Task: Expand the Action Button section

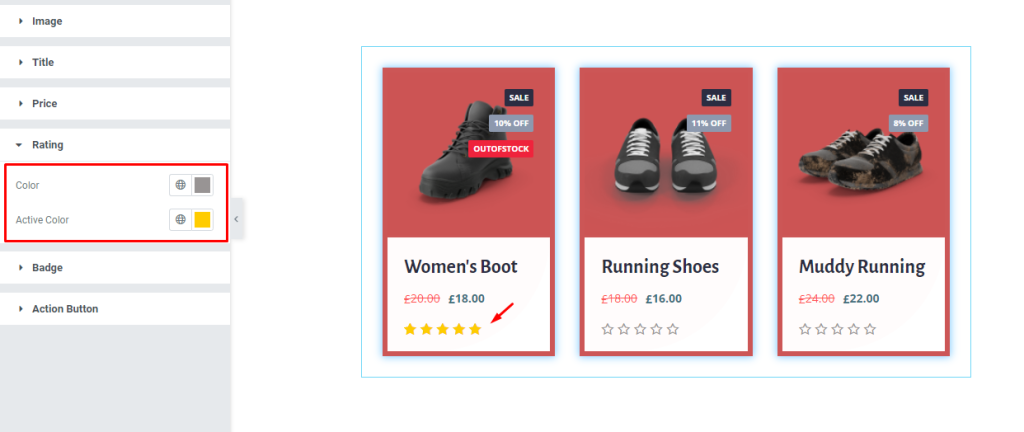Action: [x=115, y=309]
